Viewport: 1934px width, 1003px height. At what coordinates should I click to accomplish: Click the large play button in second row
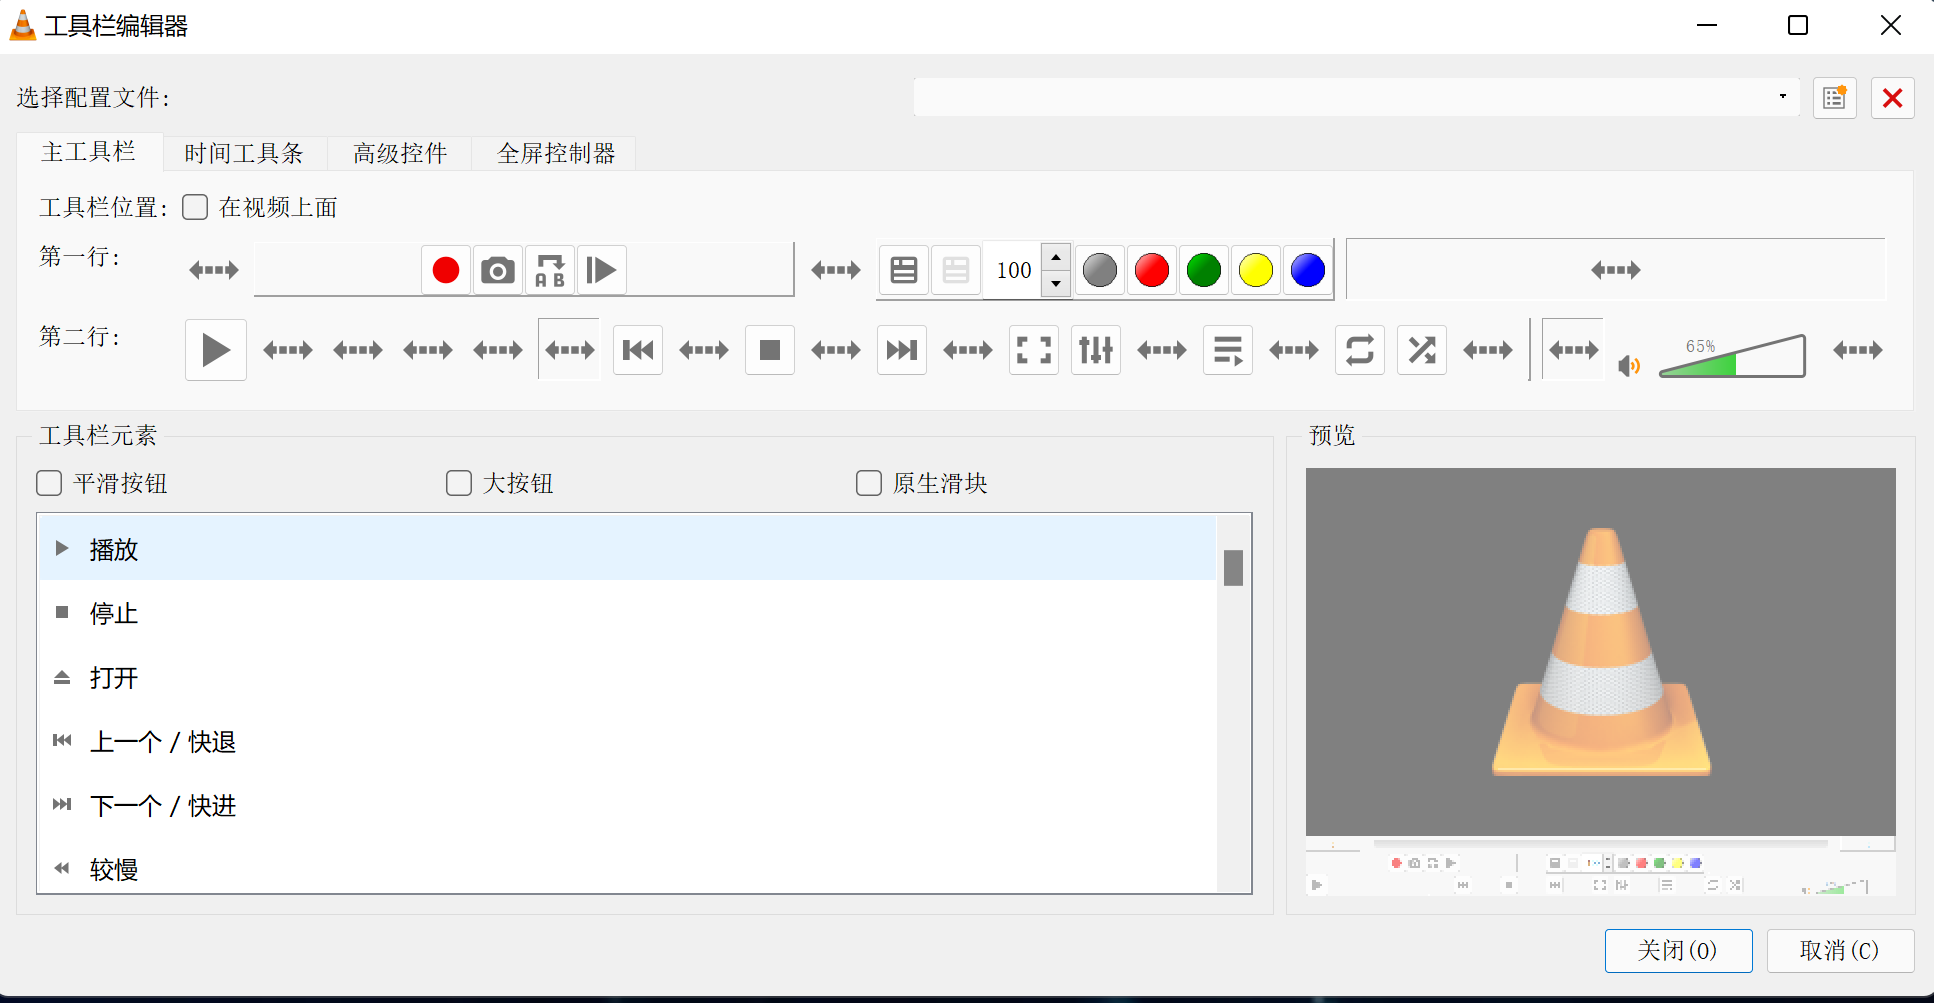216,350
